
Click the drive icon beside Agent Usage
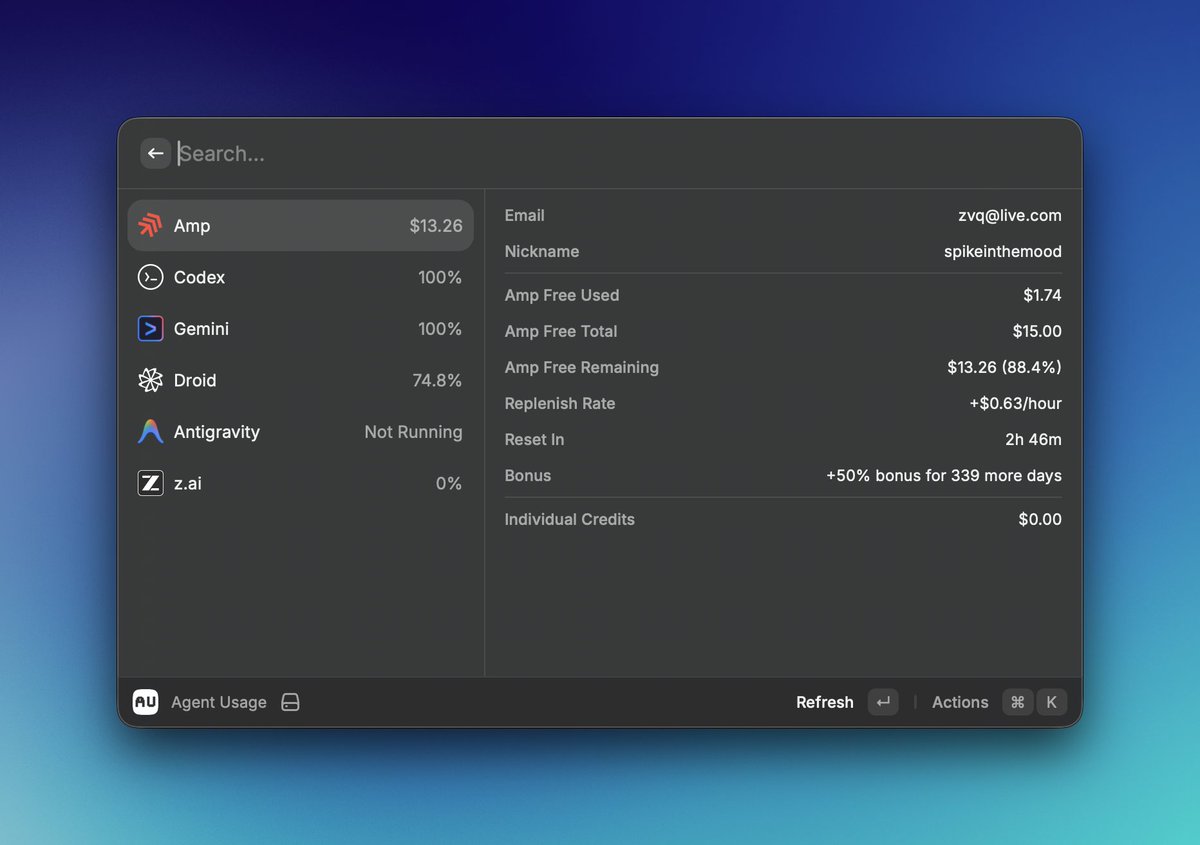tap(290, 702)
